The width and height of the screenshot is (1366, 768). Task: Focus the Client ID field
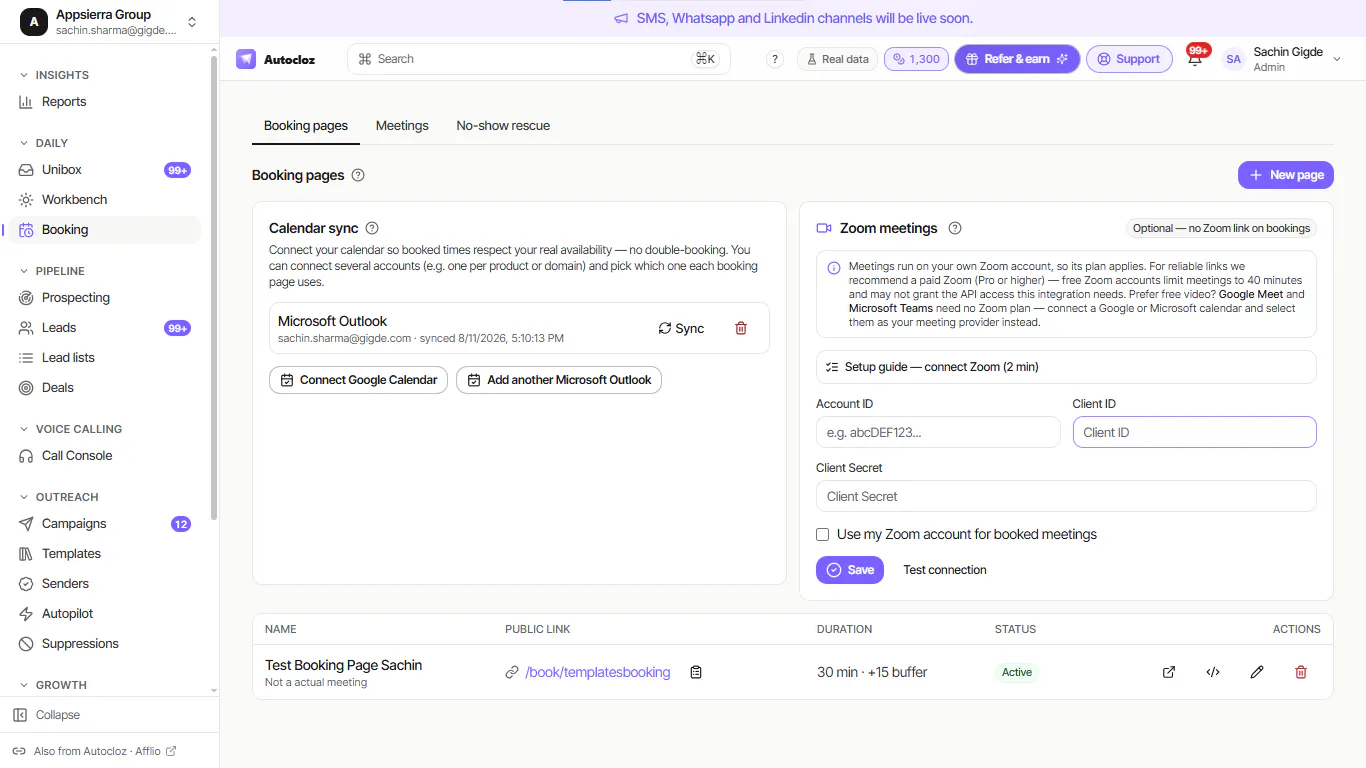[x=1195, y=432]
